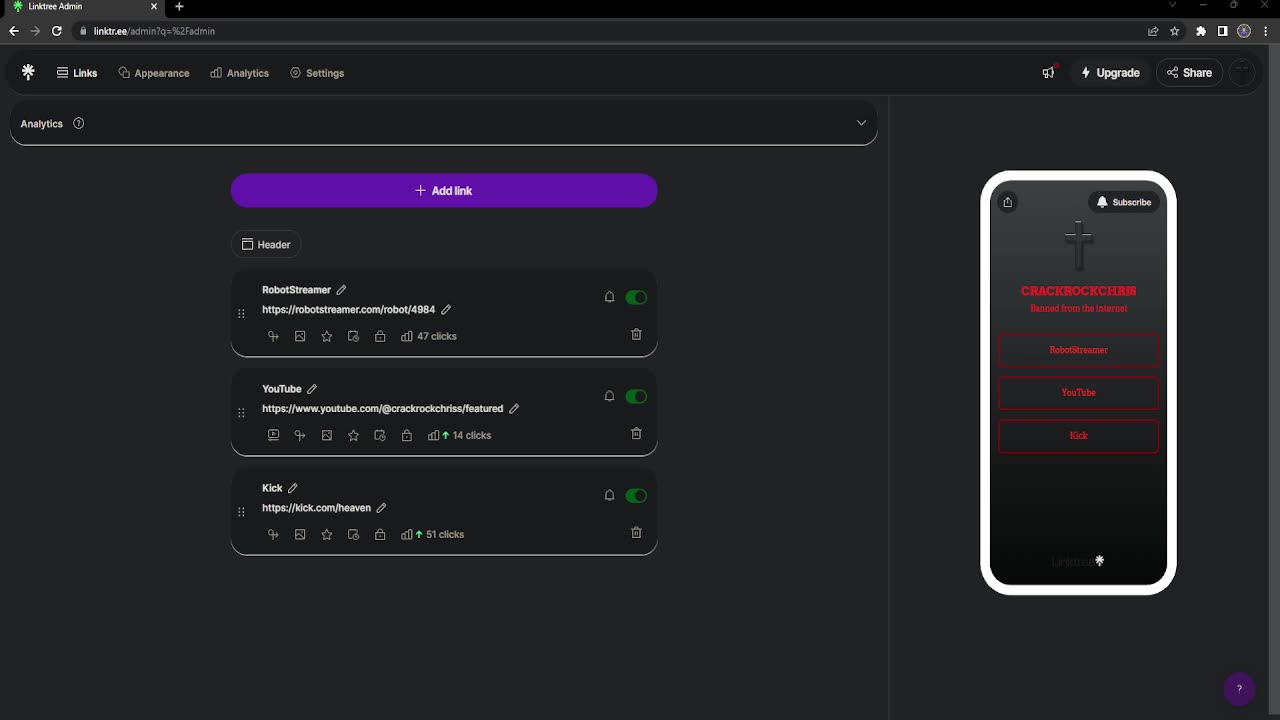
Task: Prioritize Kick link with the star
Action: tap(327, 534)
